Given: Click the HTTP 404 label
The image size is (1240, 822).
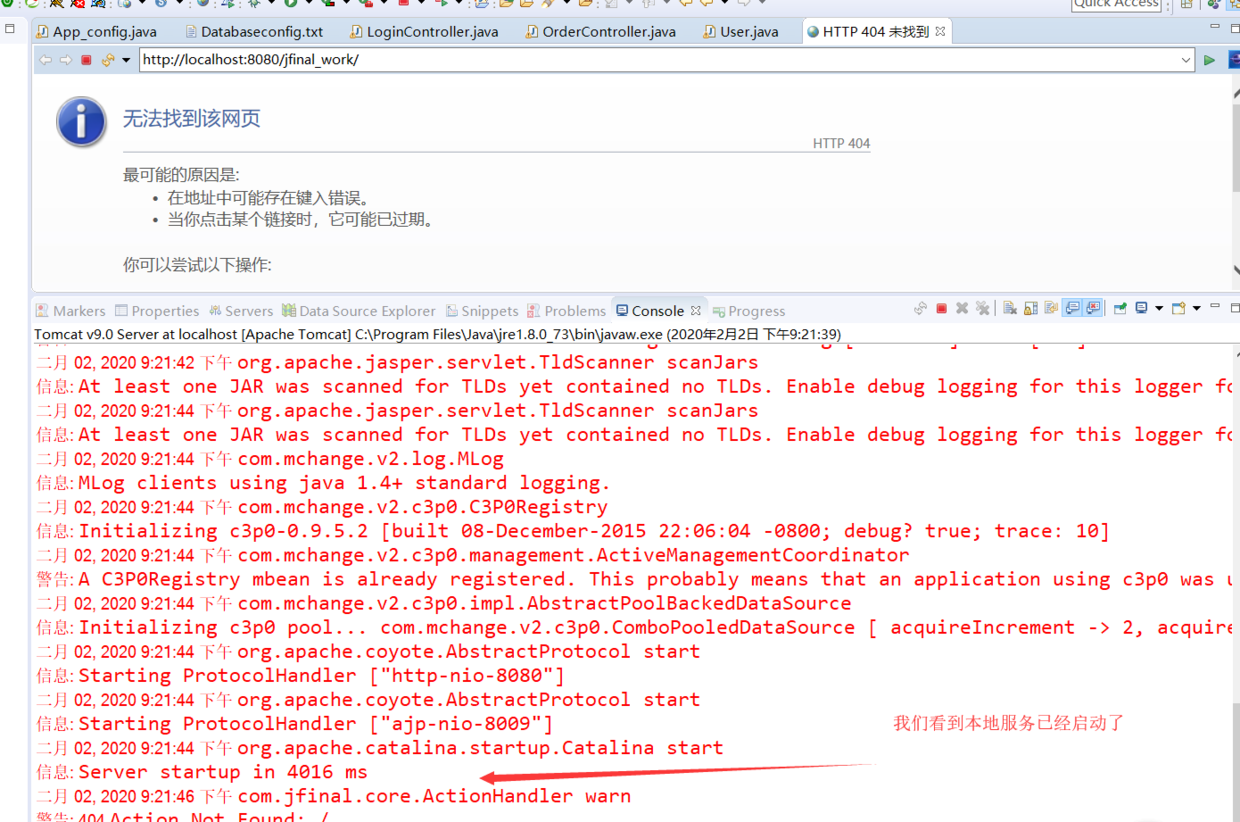Looking at the screenshot, I should [x=841, y=143].
